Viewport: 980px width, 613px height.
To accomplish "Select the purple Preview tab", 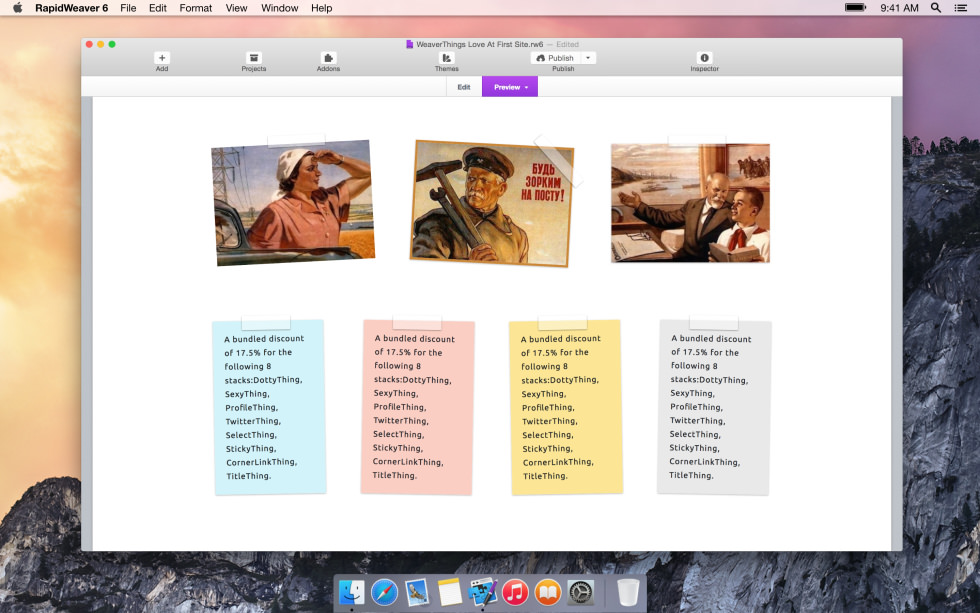I will [x=510, y=87].
